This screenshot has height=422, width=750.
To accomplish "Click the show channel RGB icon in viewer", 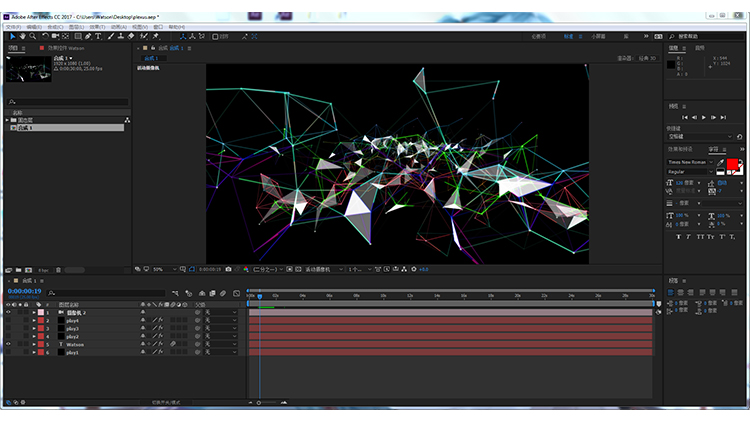I will point(246,269).
